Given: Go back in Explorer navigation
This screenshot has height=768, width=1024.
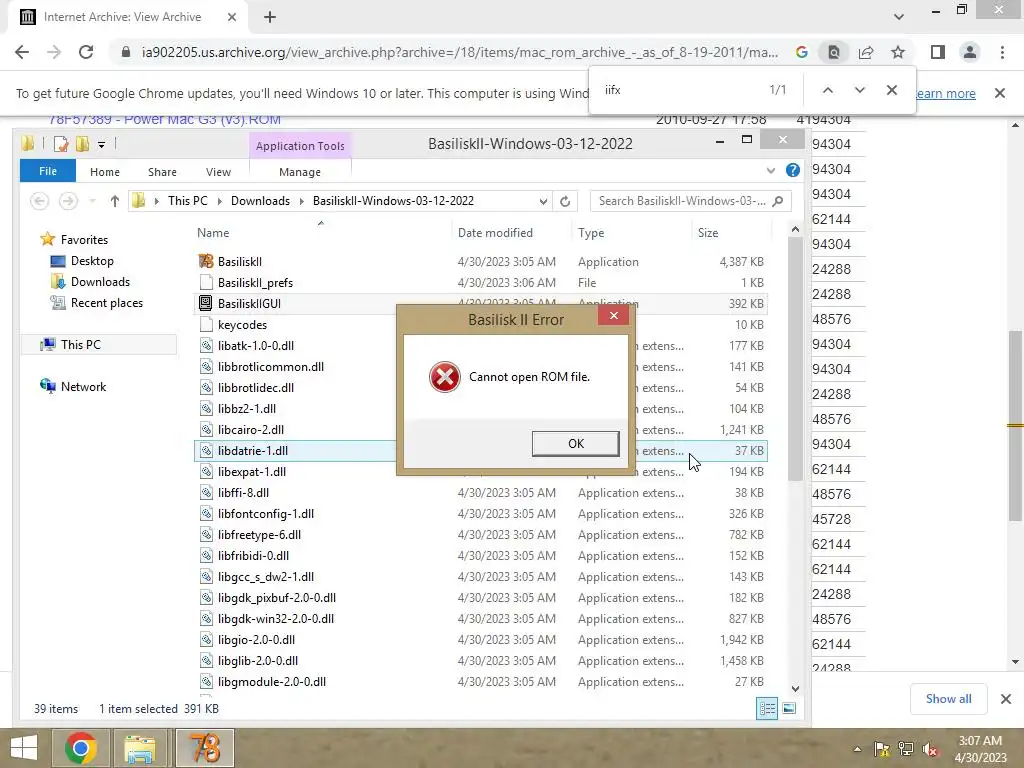Looking at the screenshot, I should [x=39, y=201].
